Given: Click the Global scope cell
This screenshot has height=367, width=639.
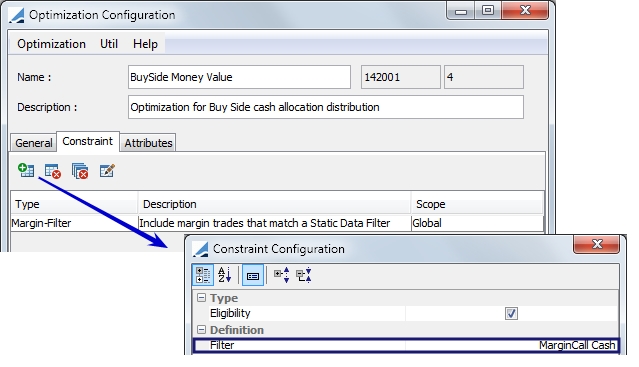Looking at the screenshot, I should tap(477, 223).
